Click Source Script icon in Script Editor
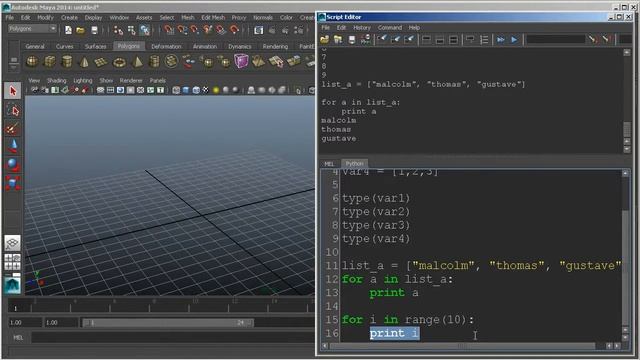 pyautogui.click(x=338, y=40)
